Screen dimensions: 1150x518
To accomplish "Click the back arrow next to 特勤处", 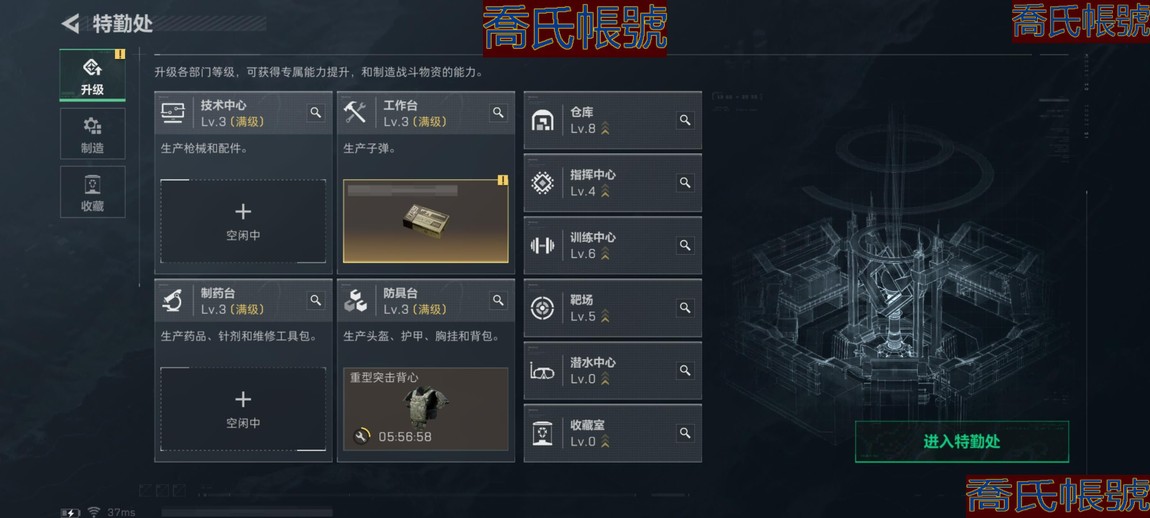I will 70,23.
